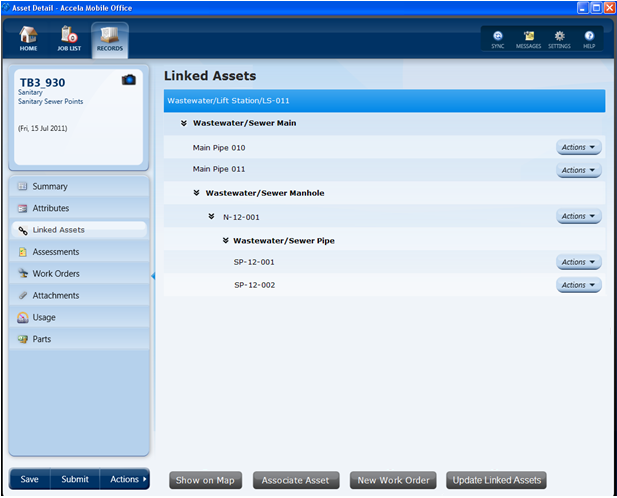
Task: Click the Help icon
Action: (x=589, y=38)
